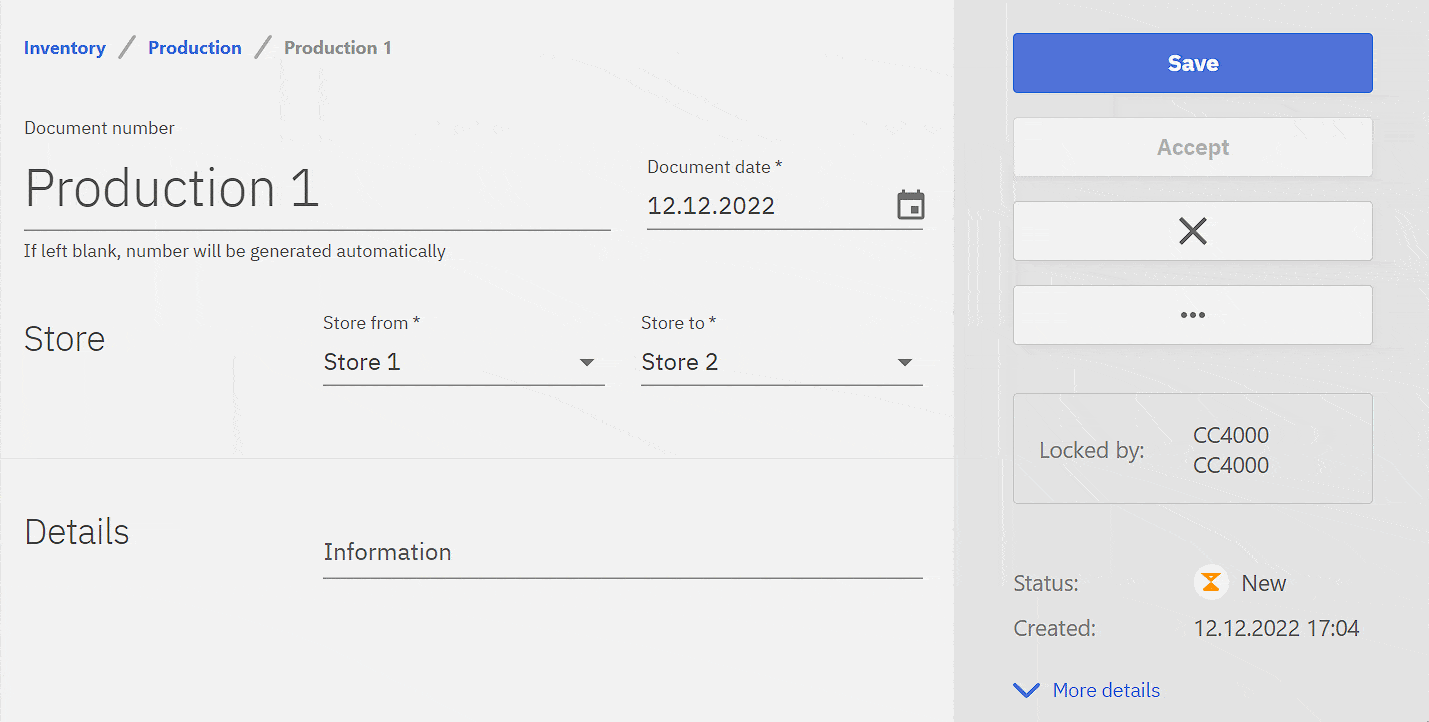The width and height of the screenshot is (1429, 722).
Task: Click the Production 1 breadcrumb item
Action: pos(338,48)
